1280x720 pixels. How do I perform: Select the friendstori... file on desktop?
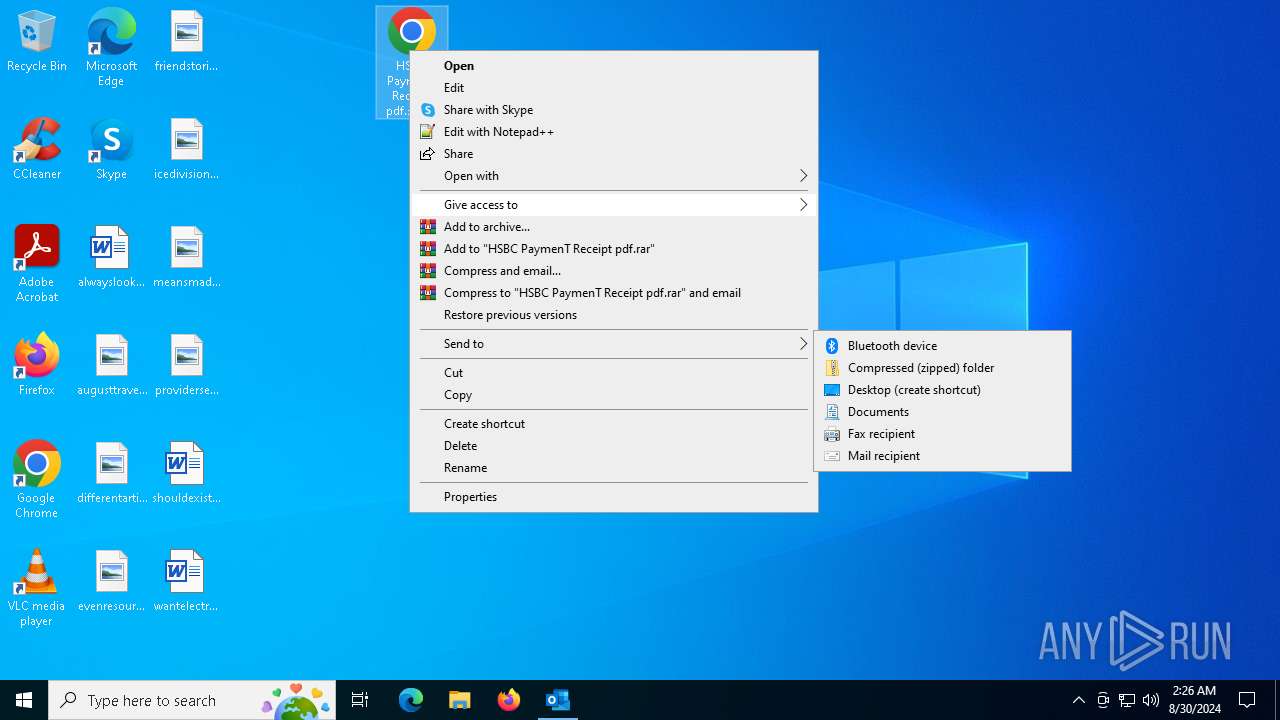pos(186,42)
